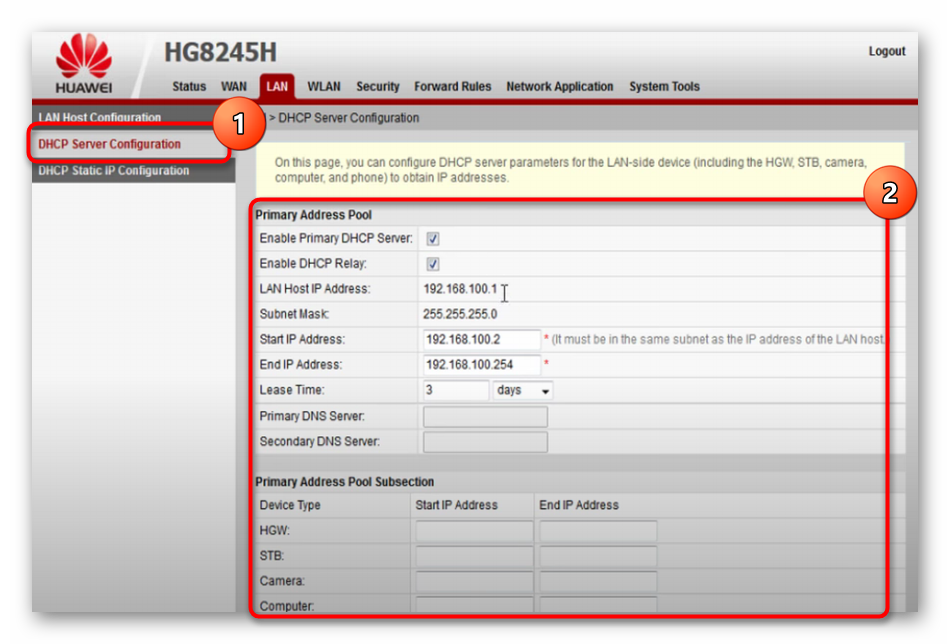The width and height of the screenshot is (950, 644).
Task: Select DHCP Server Configuration in sidebar
Action: (x=109, y=144)
